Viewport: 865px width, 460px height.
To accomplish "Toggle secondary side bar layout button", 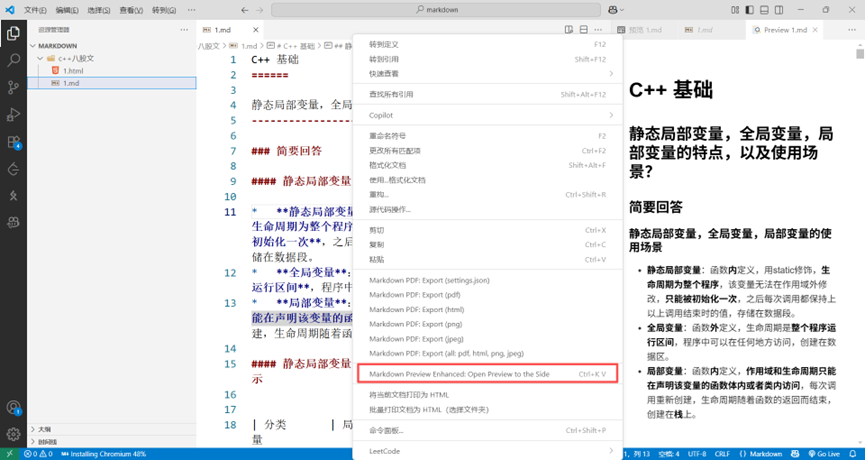I will click(x=779, y=10).
